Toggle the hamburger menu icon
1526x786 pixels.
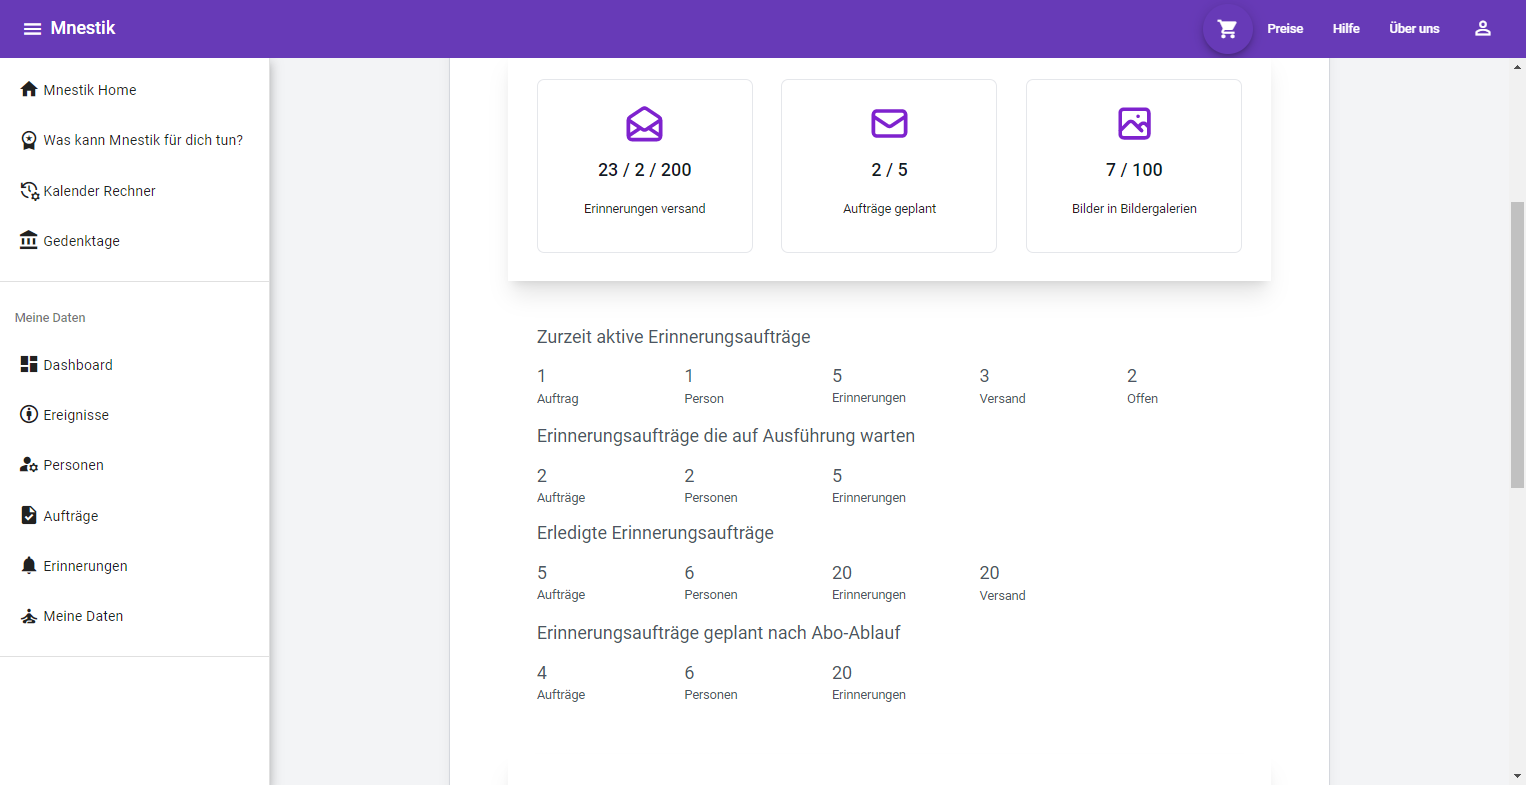pyautogui.click(x=32, y=29)
